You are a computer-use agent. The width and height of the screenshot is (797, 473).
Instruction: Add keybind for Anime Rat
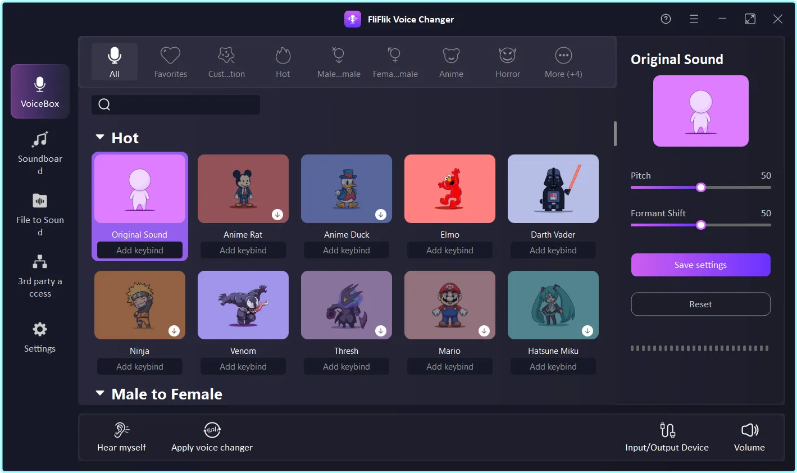pyautogui.click(x=243, y=250)
